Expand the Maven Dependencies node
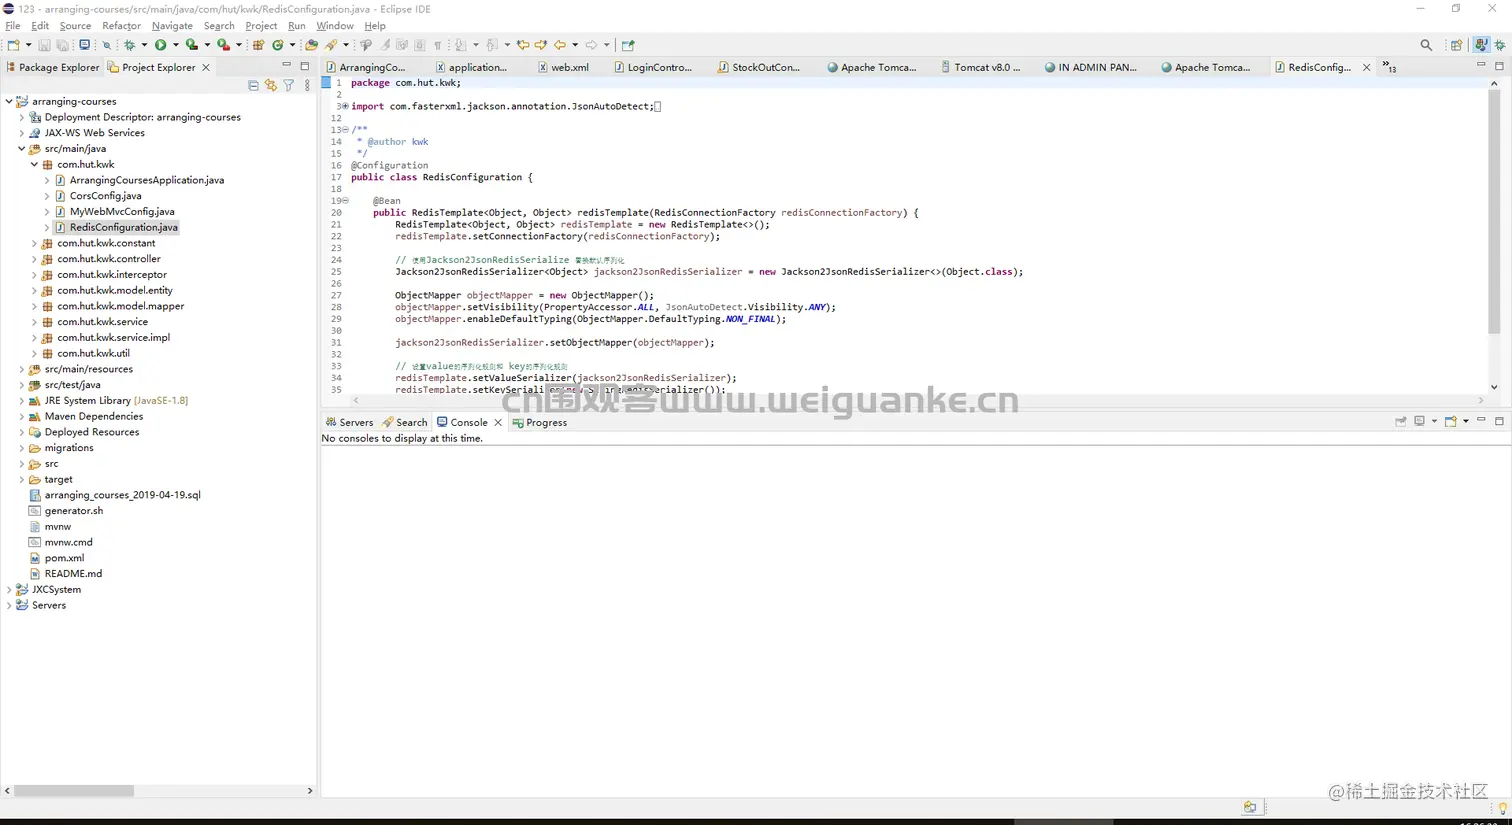 point(22,416)
